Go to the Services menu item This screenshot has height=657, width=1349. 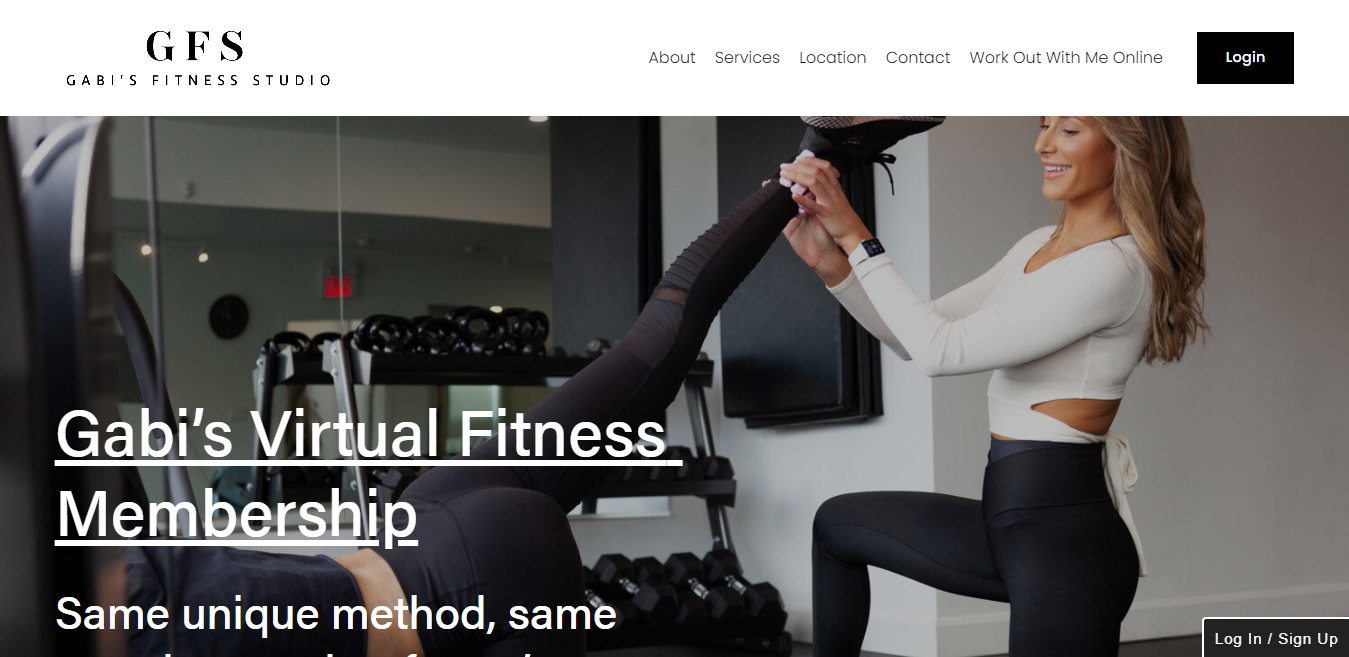tap(747, 58)
